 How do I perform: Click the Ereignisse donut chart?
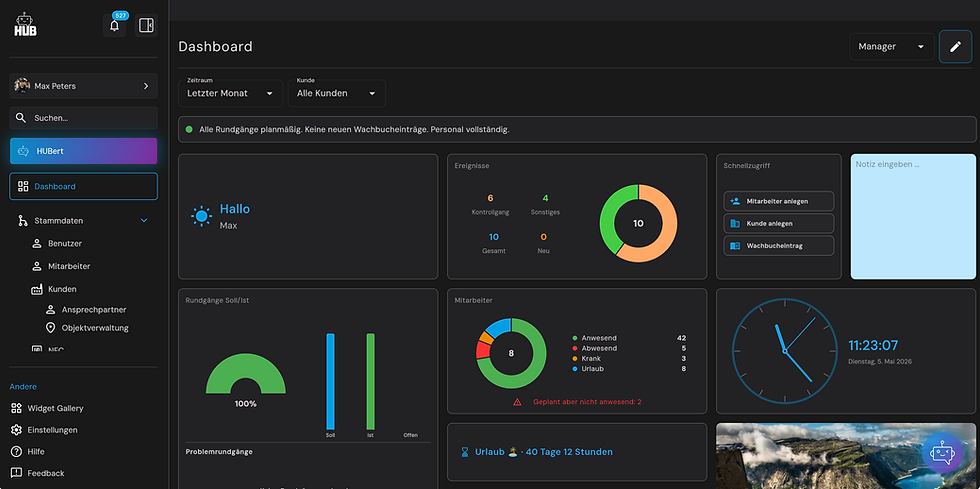click(x=638, y=223)
